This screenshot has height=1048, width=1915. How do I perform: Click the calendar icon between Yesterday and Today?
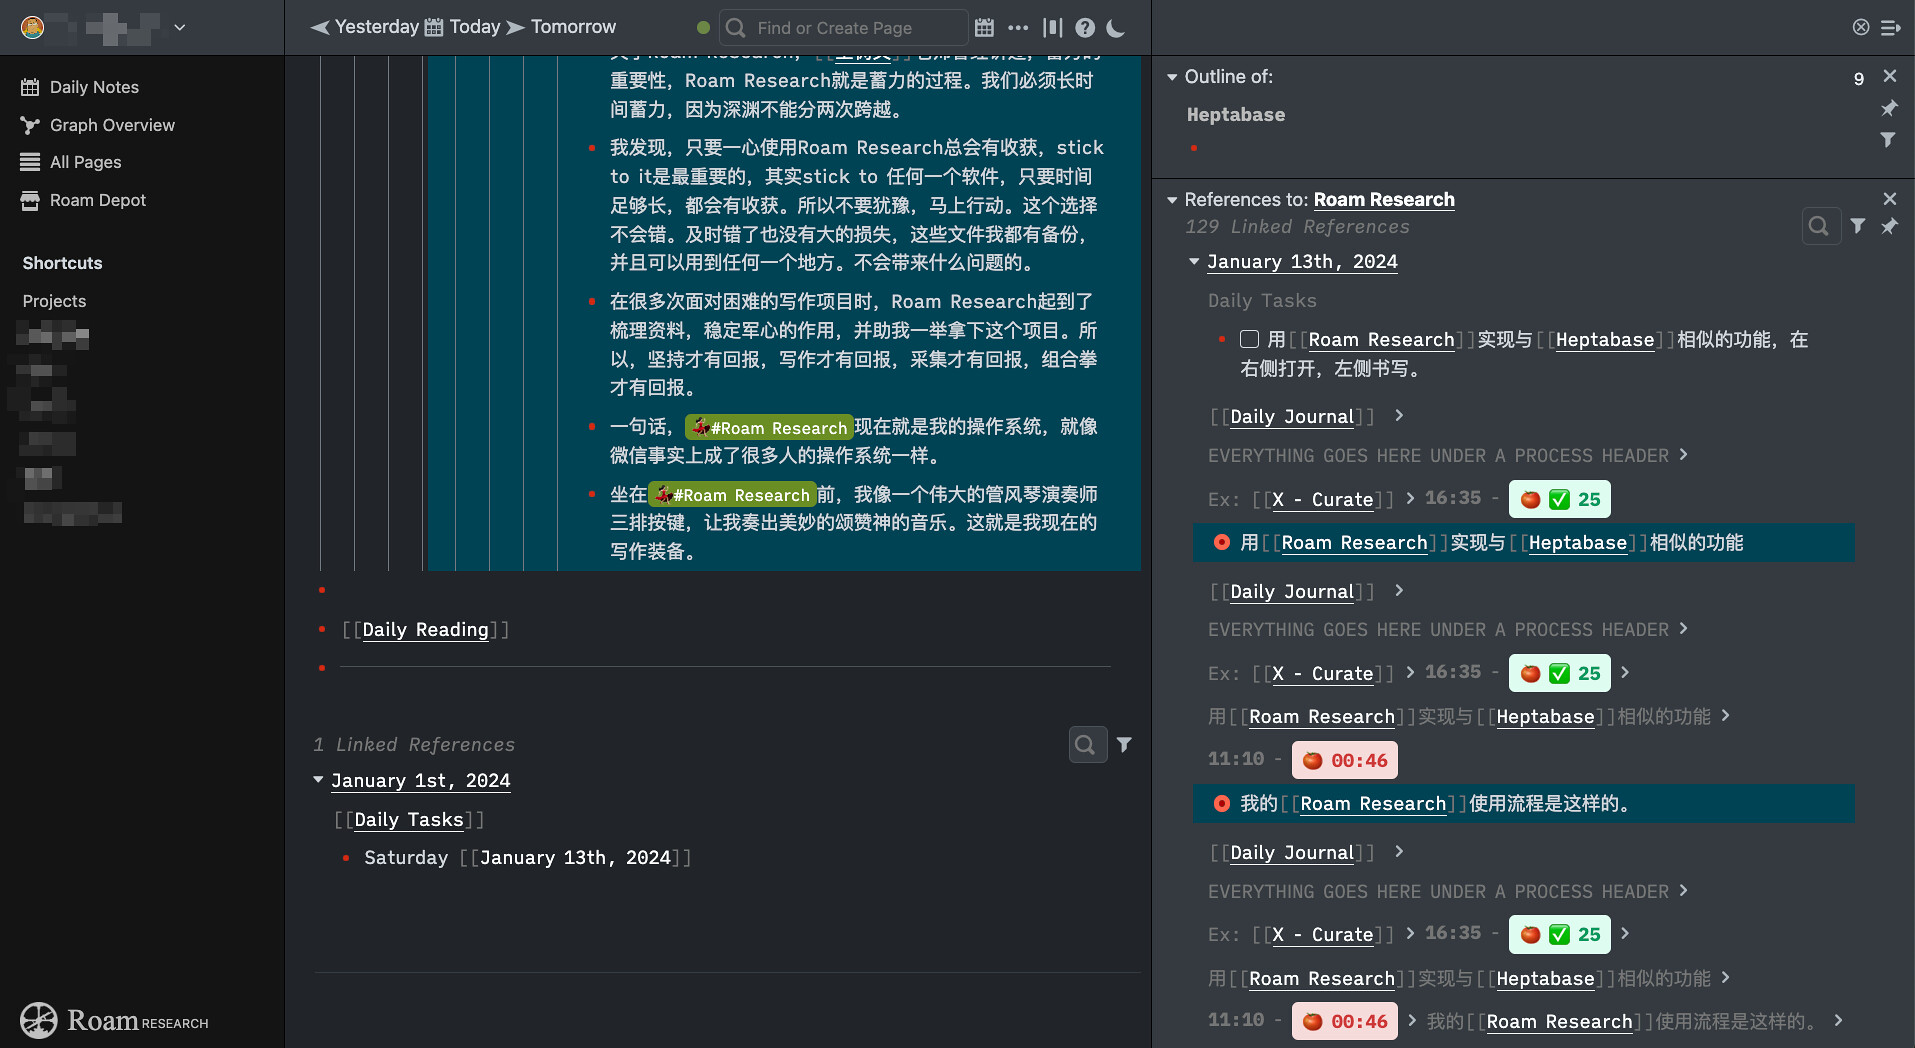pos(434,27)
